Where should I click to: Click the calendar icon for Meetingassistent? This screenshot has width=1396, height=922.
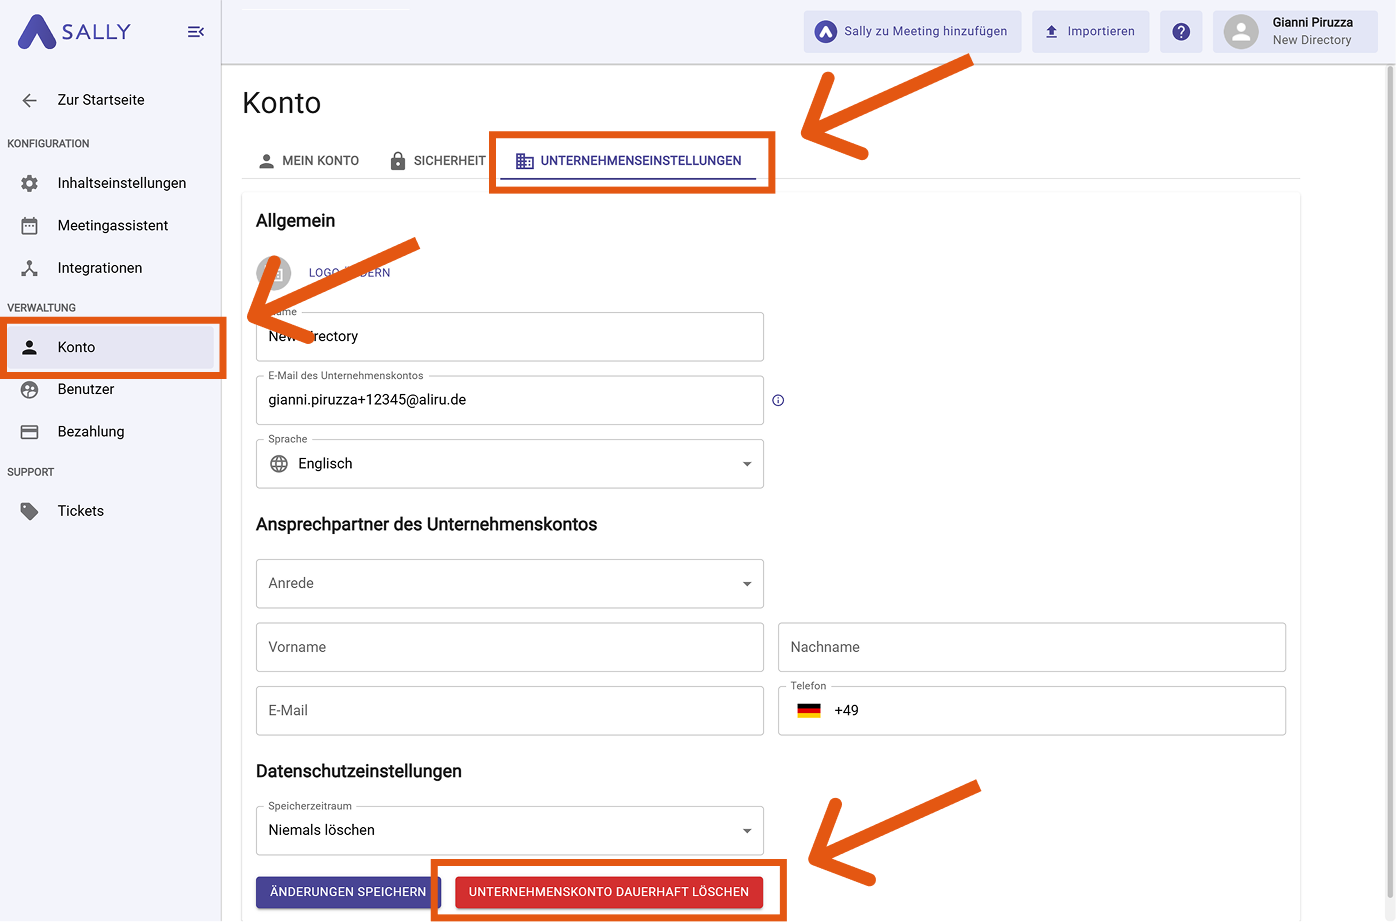click(x=30, y=226)
